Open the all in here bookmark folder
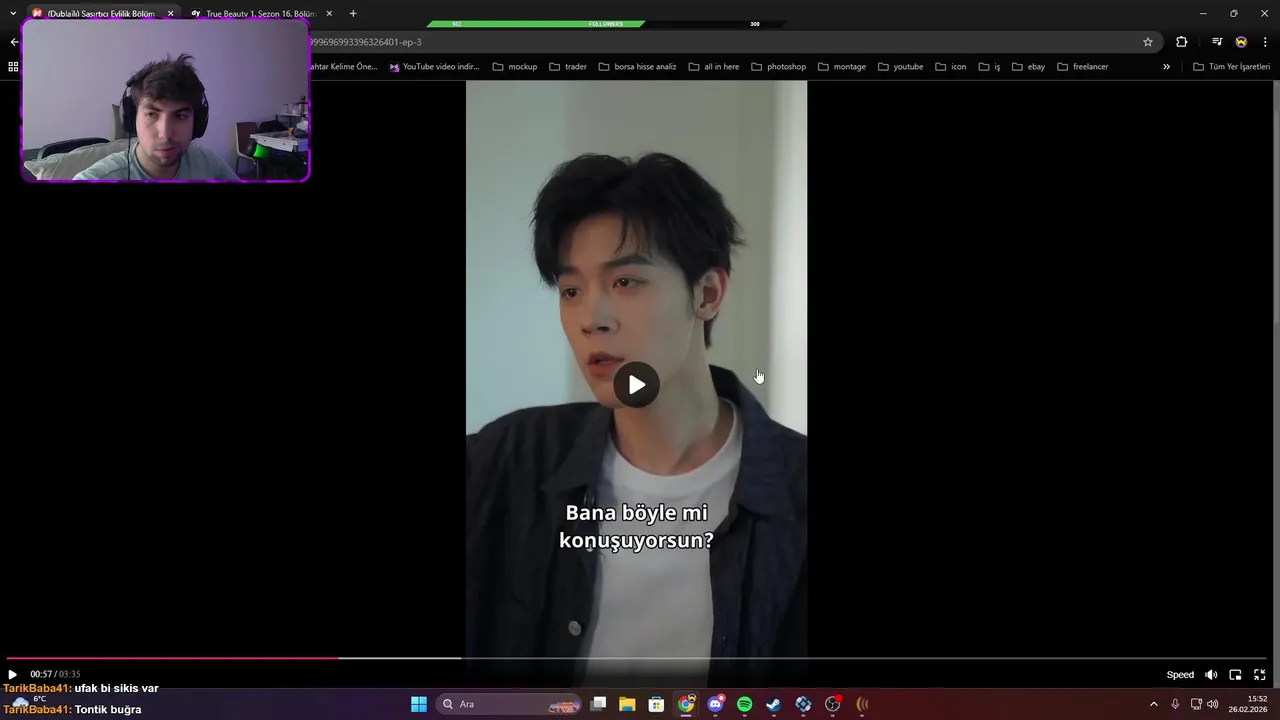1280x720 pixels. [714, 67]
